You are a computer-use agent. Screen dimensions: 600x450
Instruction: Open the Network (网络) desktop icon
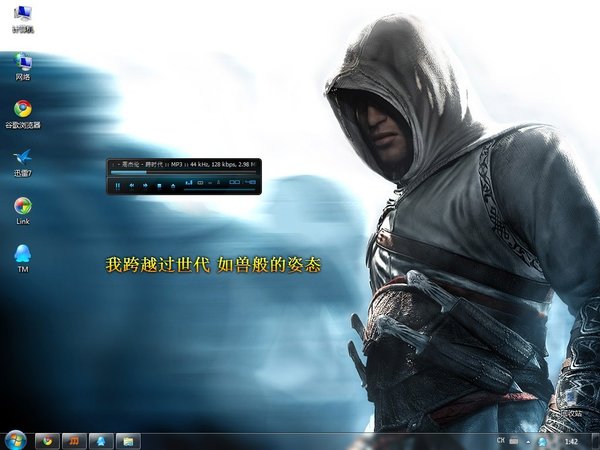pyautogui.click(x=21, y=63)
